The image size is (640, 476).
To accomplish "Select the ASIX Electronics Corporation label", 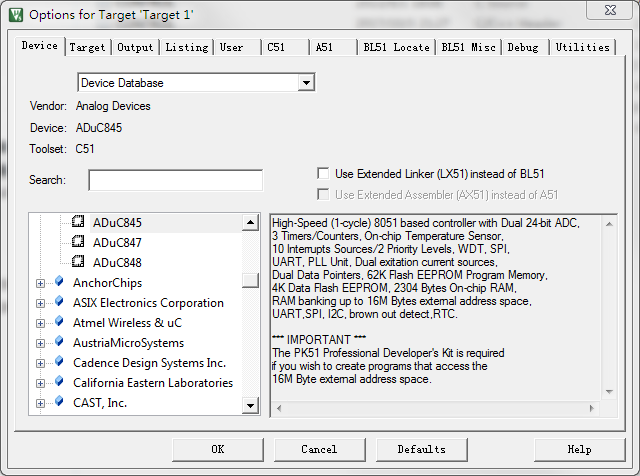I will (x=148, y=303).
